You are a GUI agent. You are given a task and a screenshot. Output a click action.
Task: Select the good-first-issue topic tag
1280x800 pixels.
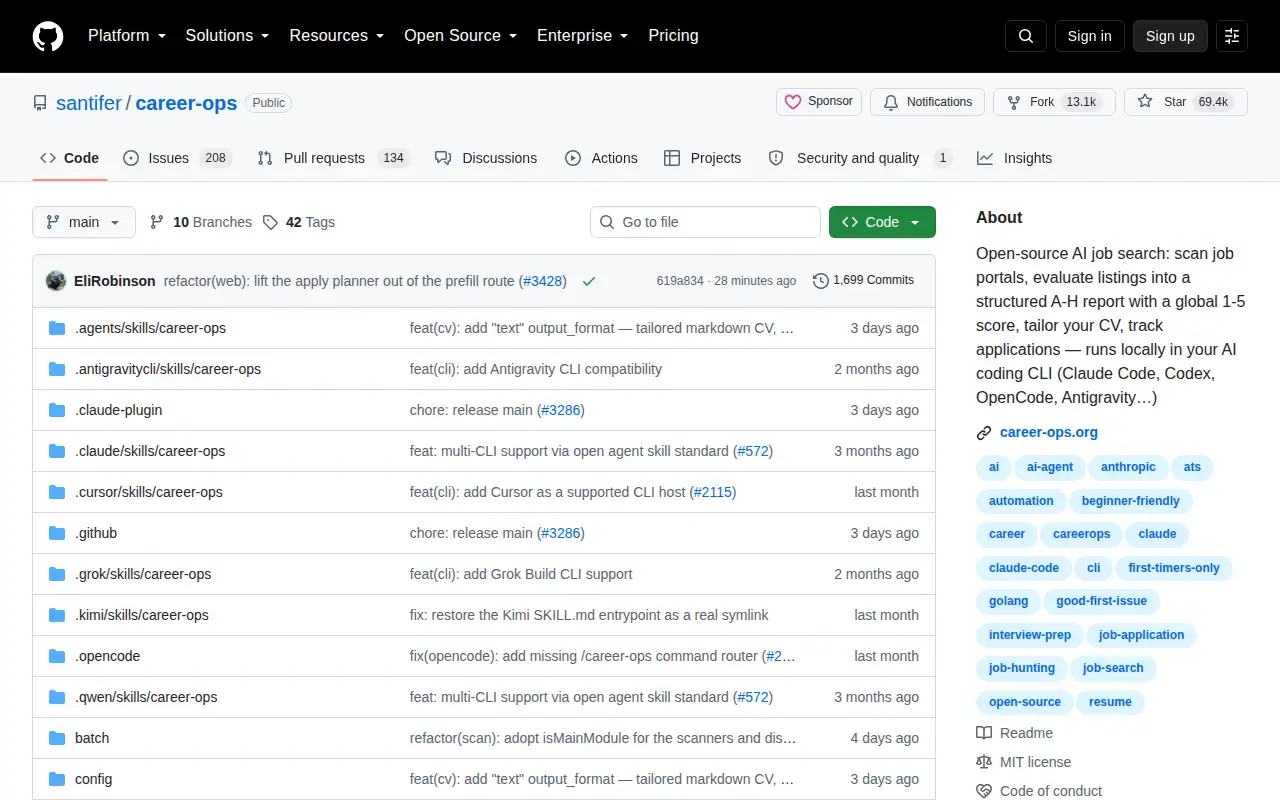(1101, 601)
